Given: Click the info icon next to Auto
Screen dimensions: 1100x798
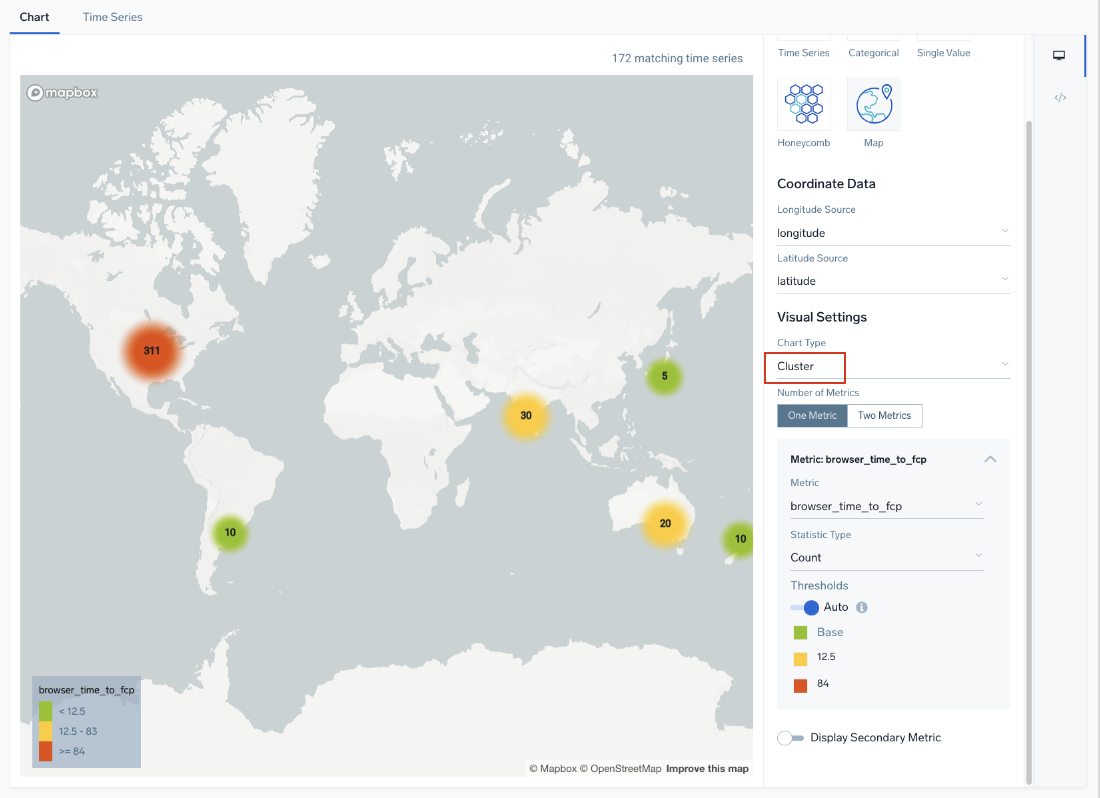Looking at the screenshot, I should (862, 608).
